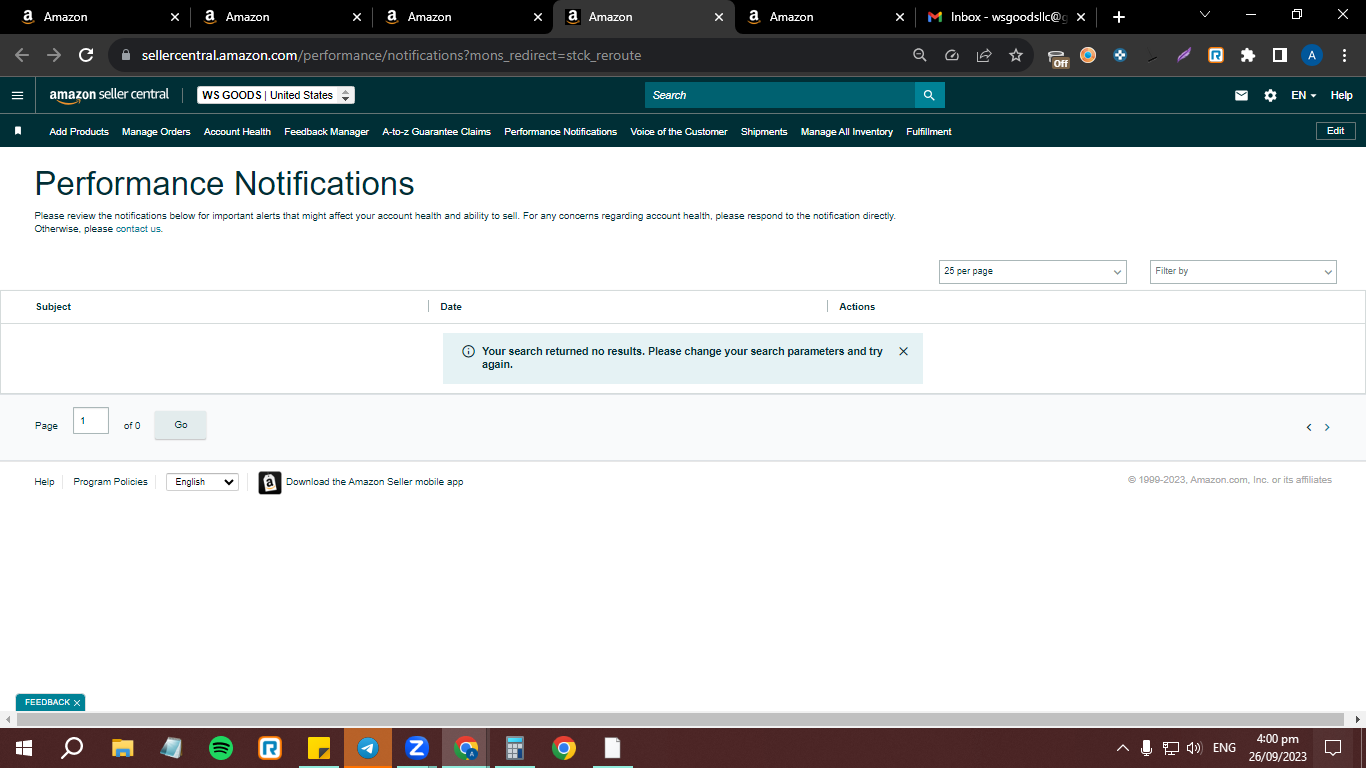Click the Amazon Seller app icon
Viewport: 1366px width, 768px height.
pyautogui.click(x=270, y=482)
